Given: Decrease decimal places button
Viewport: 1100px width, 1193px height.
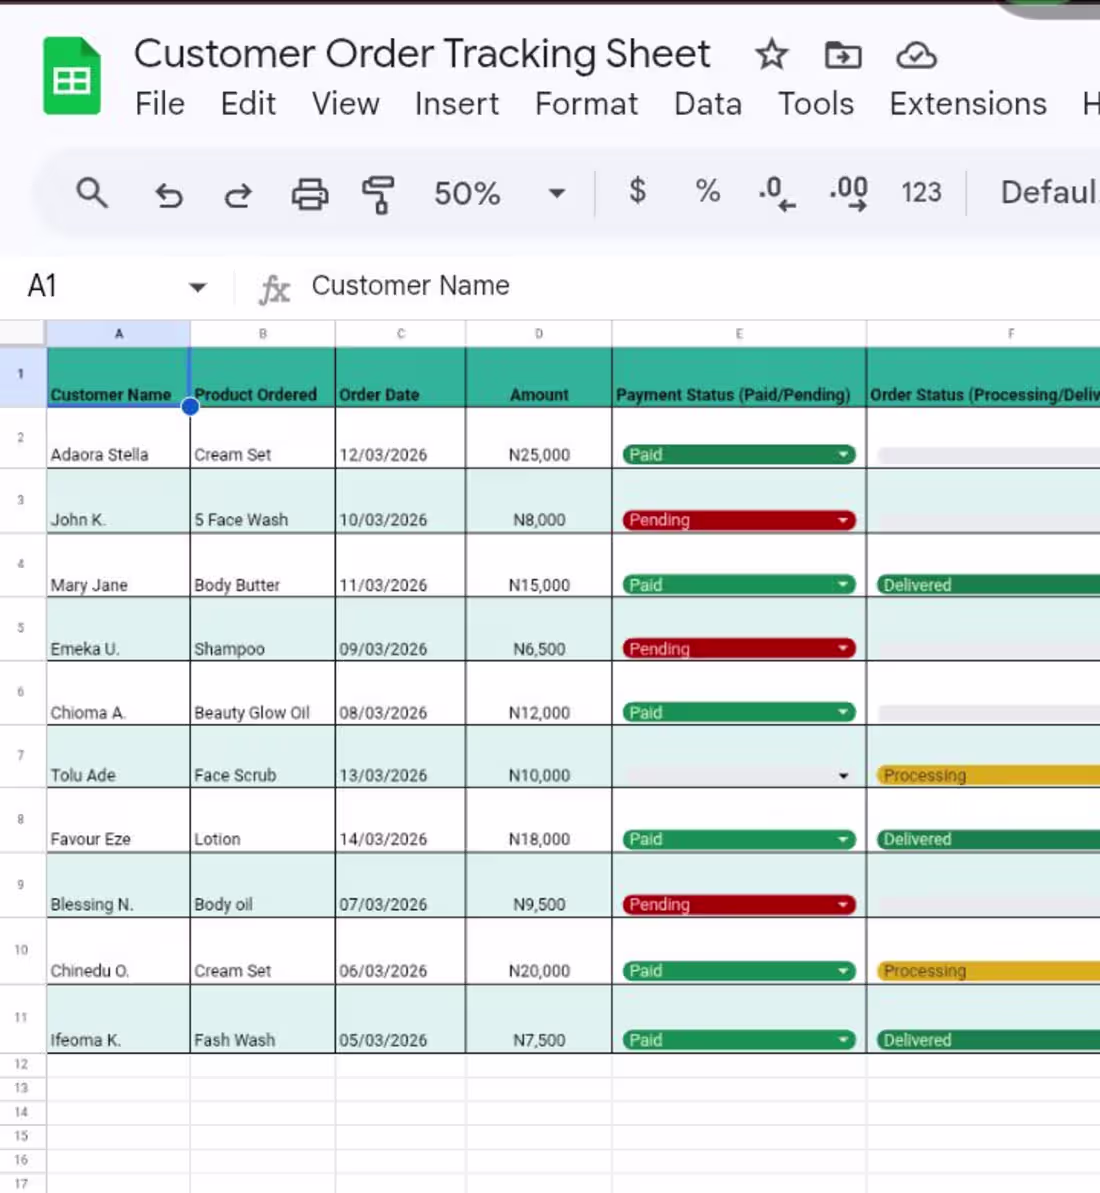Looking at the screenshot, I should click(x=777, y=192).
